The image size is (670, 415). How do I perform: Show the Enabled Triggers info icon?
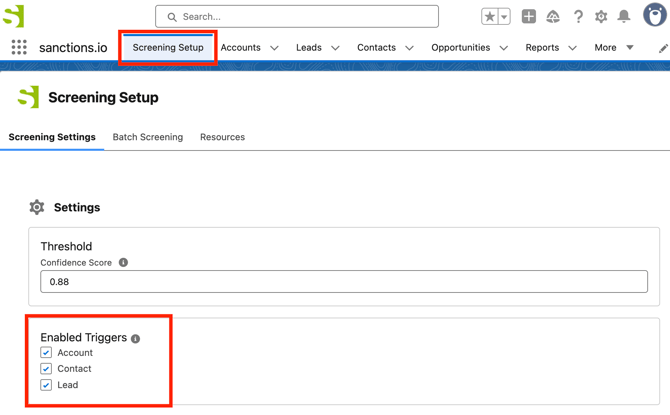[x=135, y=338]
